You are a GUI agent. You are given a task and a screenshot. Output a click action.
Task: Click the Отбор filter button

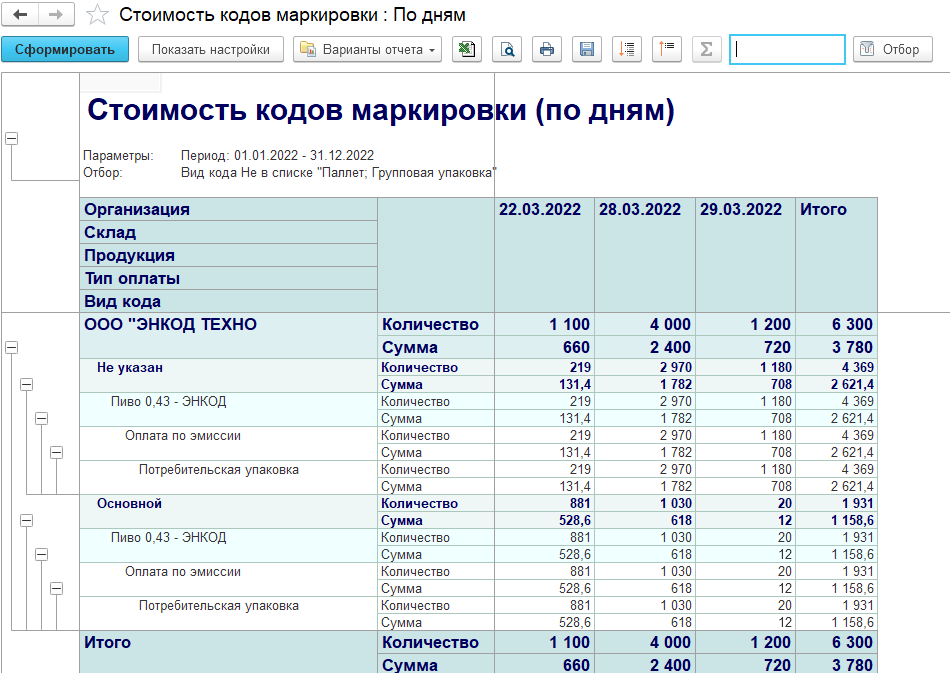(892, 49)
